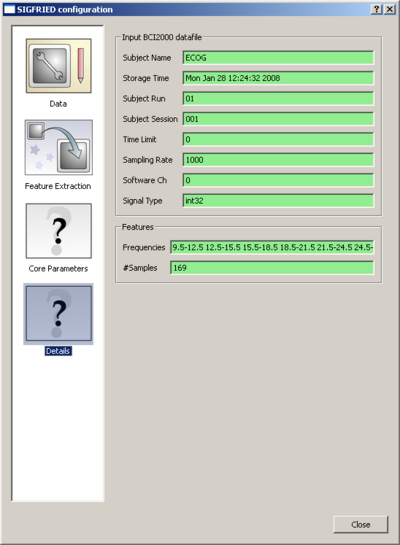The height and width of the screenshot is (545, 400).
Task: Click the Input BCI2000 datafile group title
Action: 162,37
